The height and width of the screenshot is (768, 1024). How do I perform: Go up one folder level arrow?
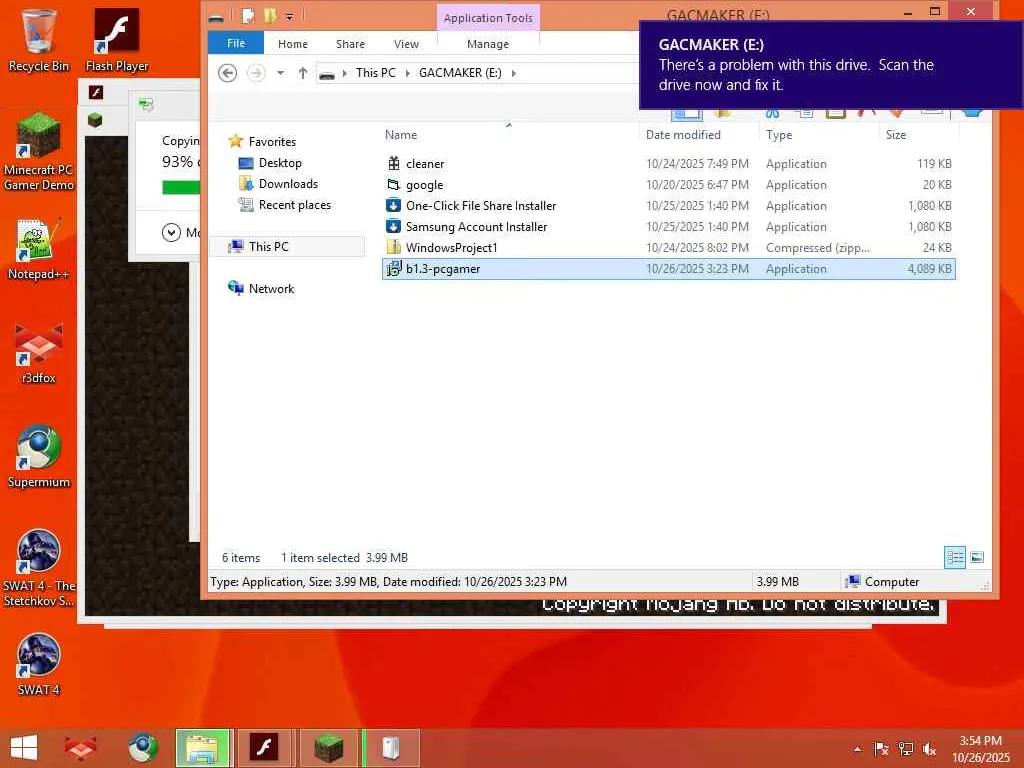[302, 72]
